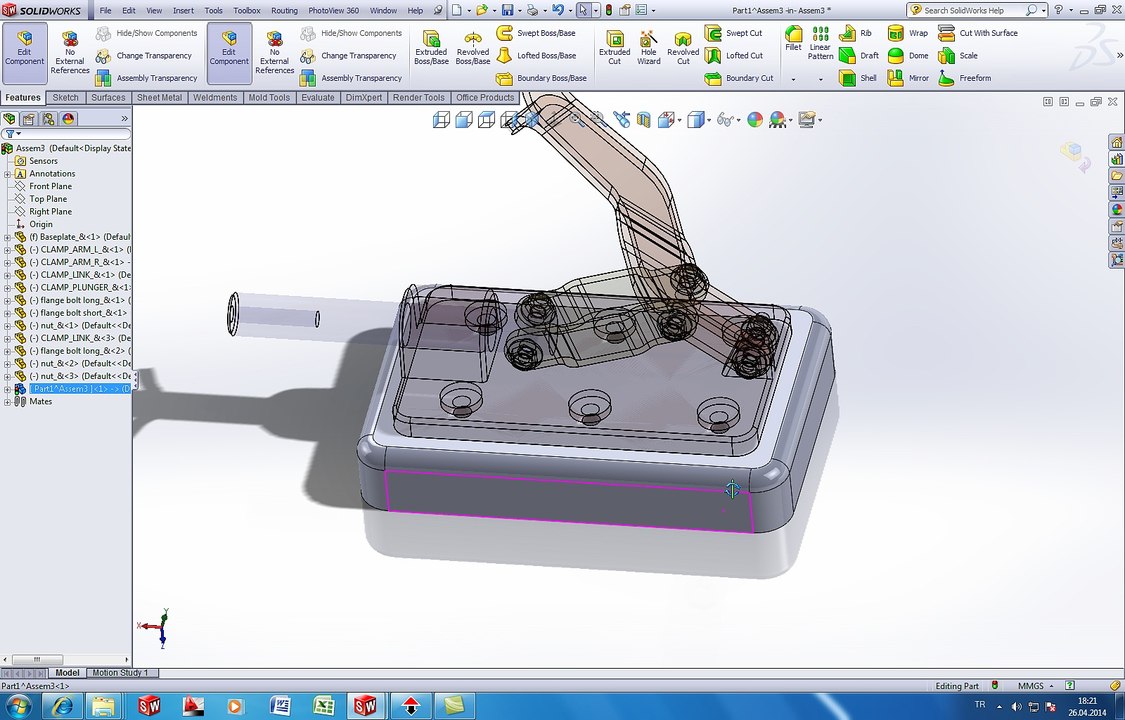
Task: Select the Revolved Boss/Base tool
Action: coord(473,47)
